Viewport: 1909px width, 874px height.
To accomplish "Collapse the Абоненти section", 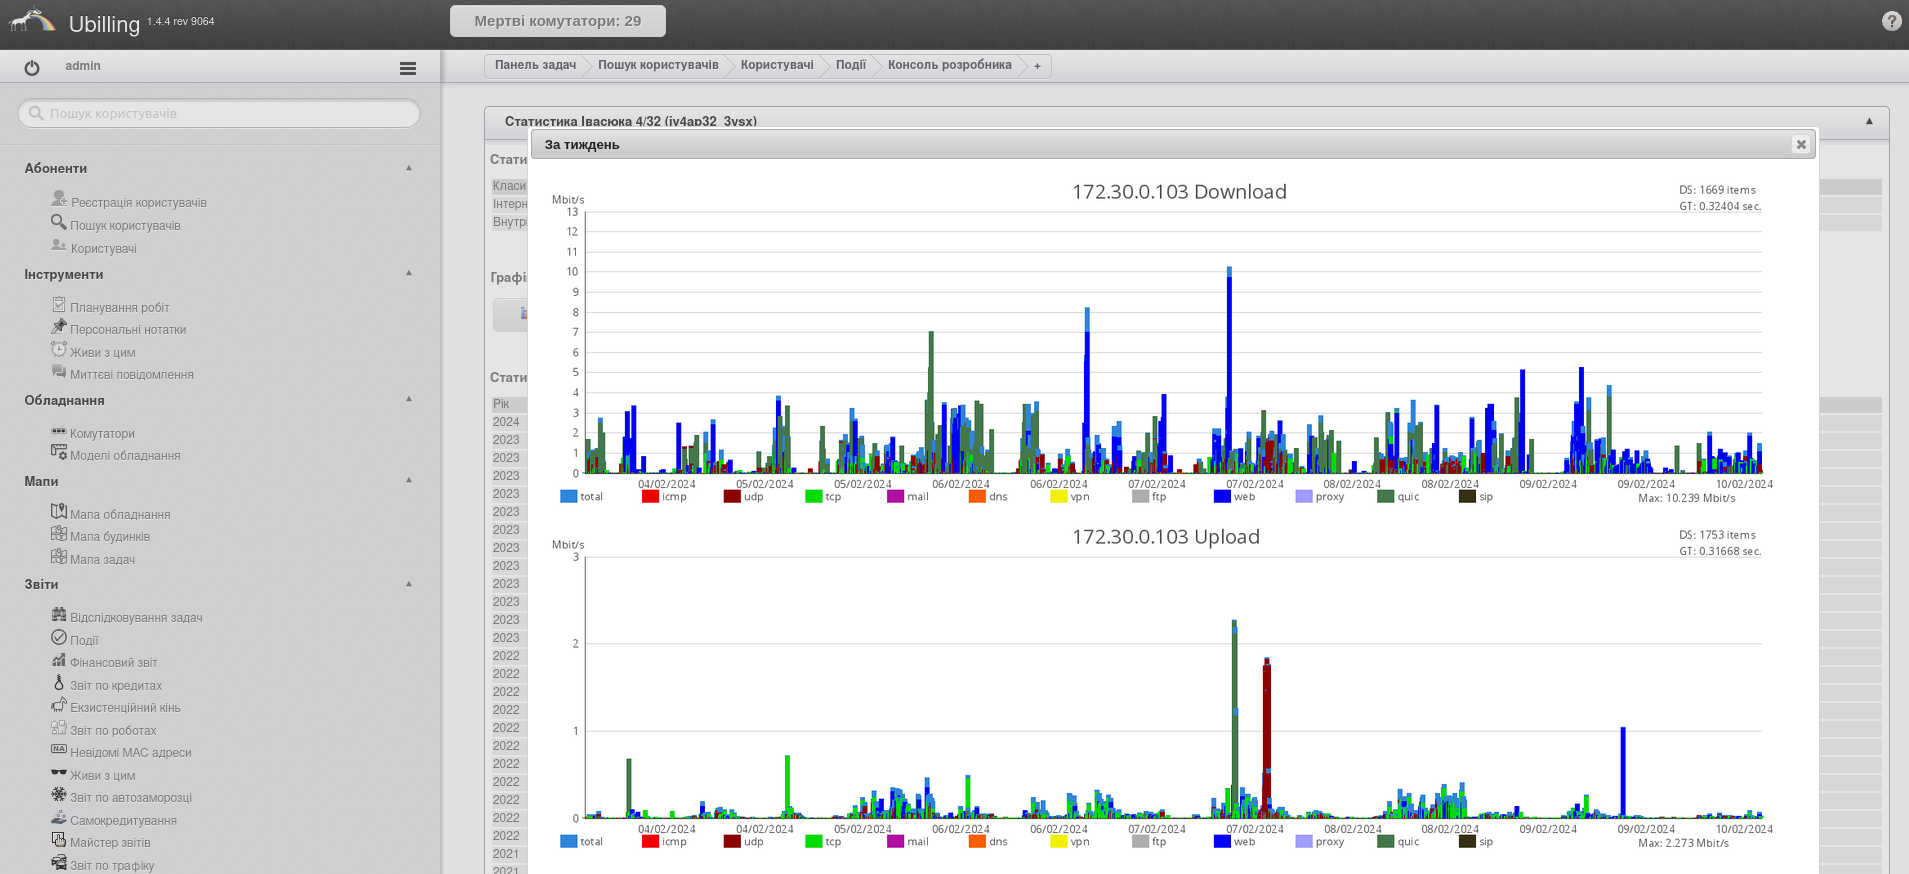I will (x=408, y=168).
